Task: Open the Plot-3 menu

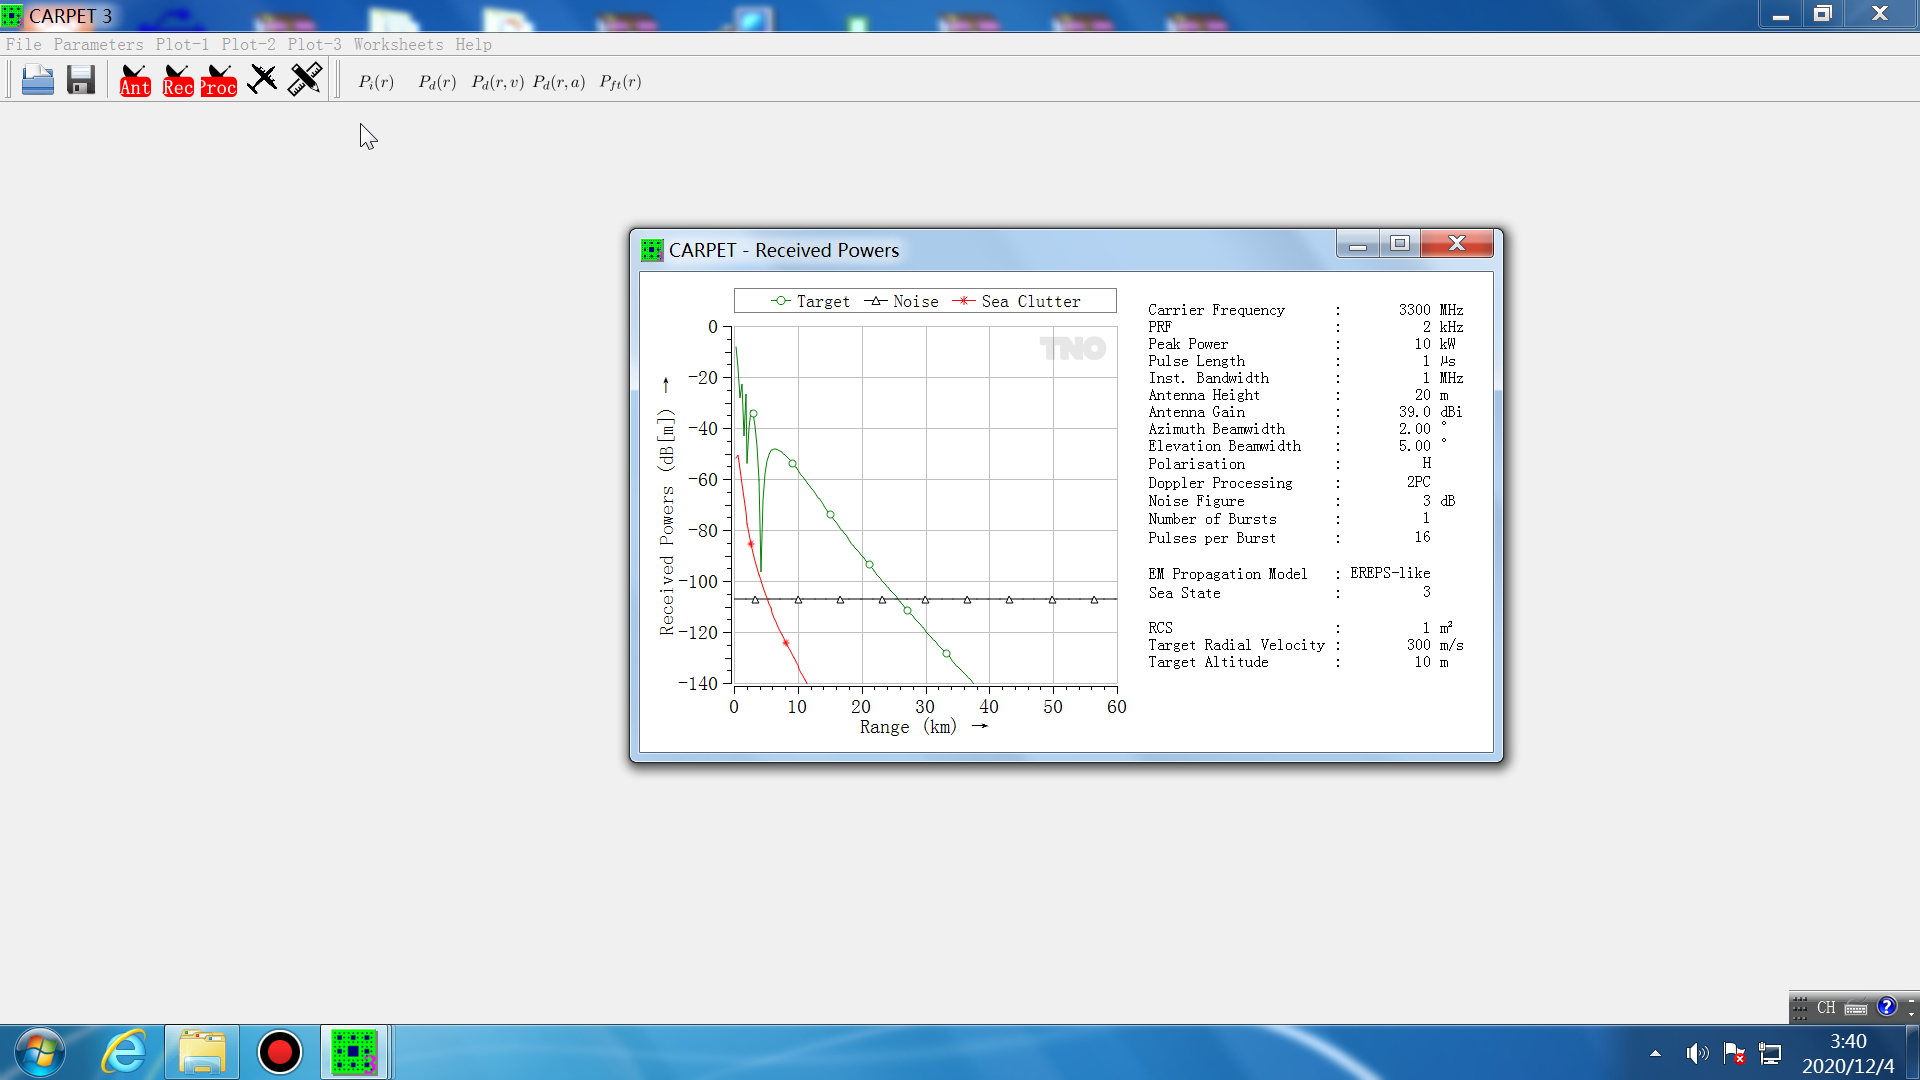Action: pyautogui.click(x=314, y=44)
